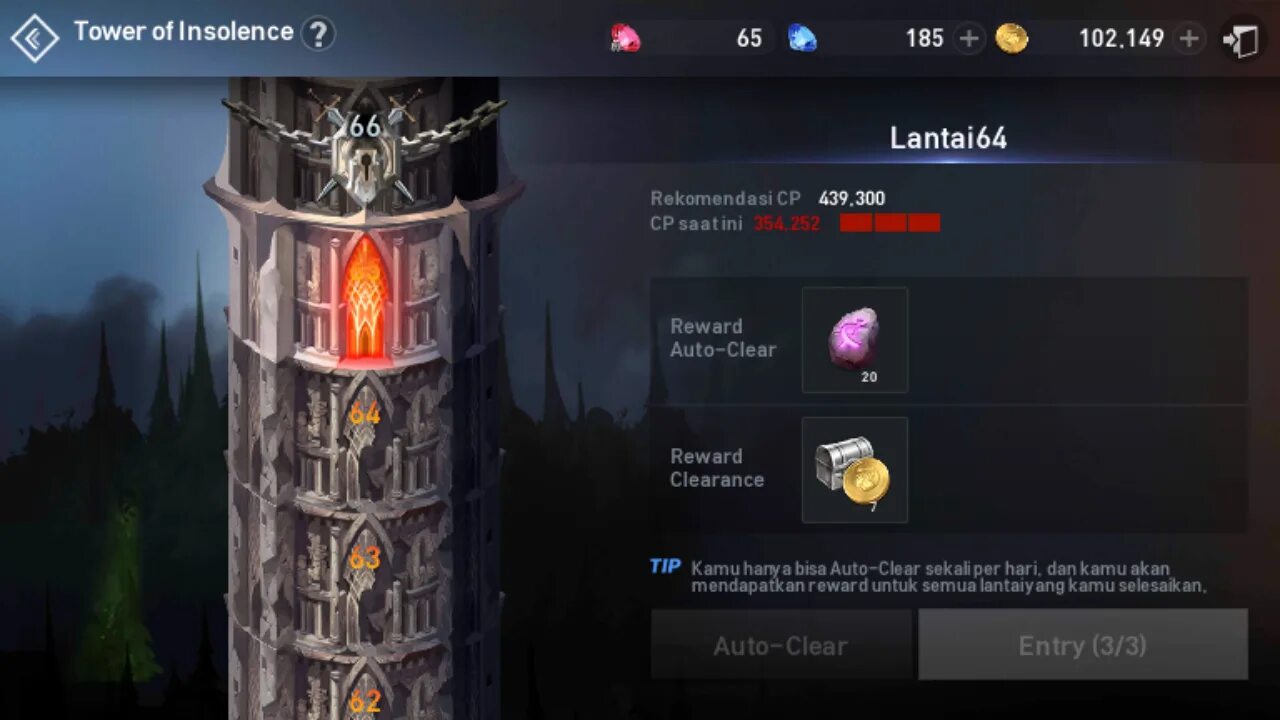The height and width of the screenshot is (720, 1280).
Task: Tap the Lantai64 floor title
Action: [x=948, y=138]
